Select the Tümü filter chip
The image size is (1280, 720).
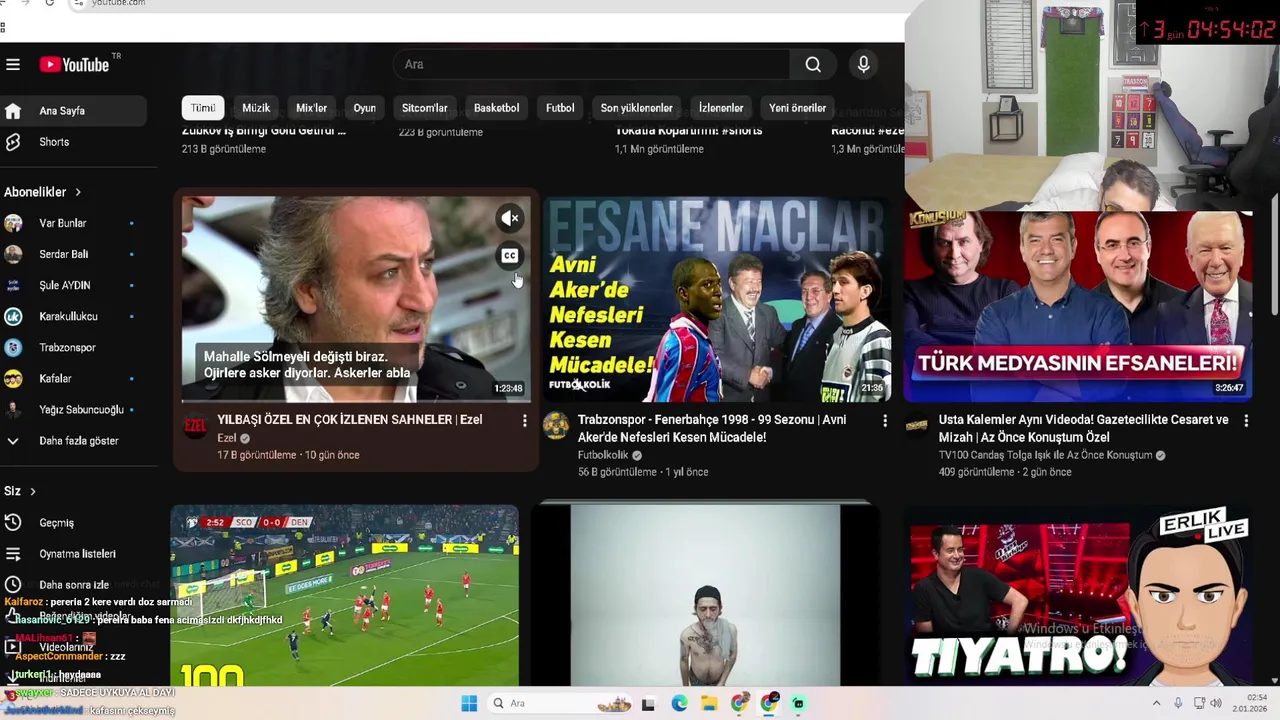pos(203,108)
